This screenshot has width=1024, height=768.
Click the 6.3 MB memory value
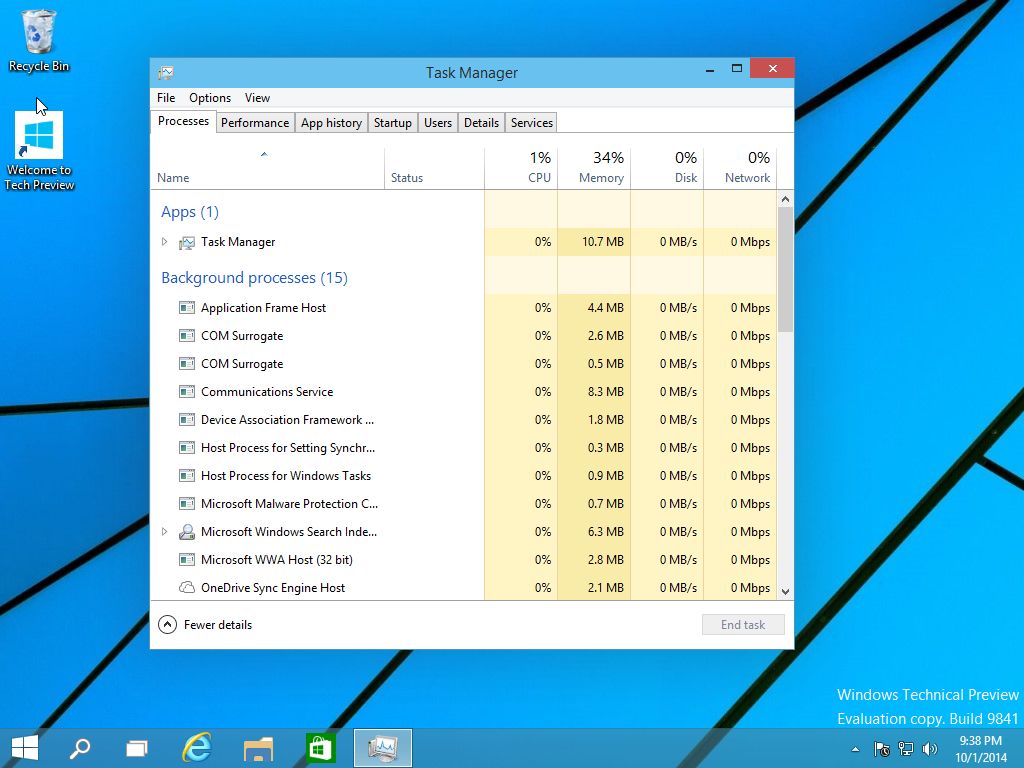click(x=605, y=532)
